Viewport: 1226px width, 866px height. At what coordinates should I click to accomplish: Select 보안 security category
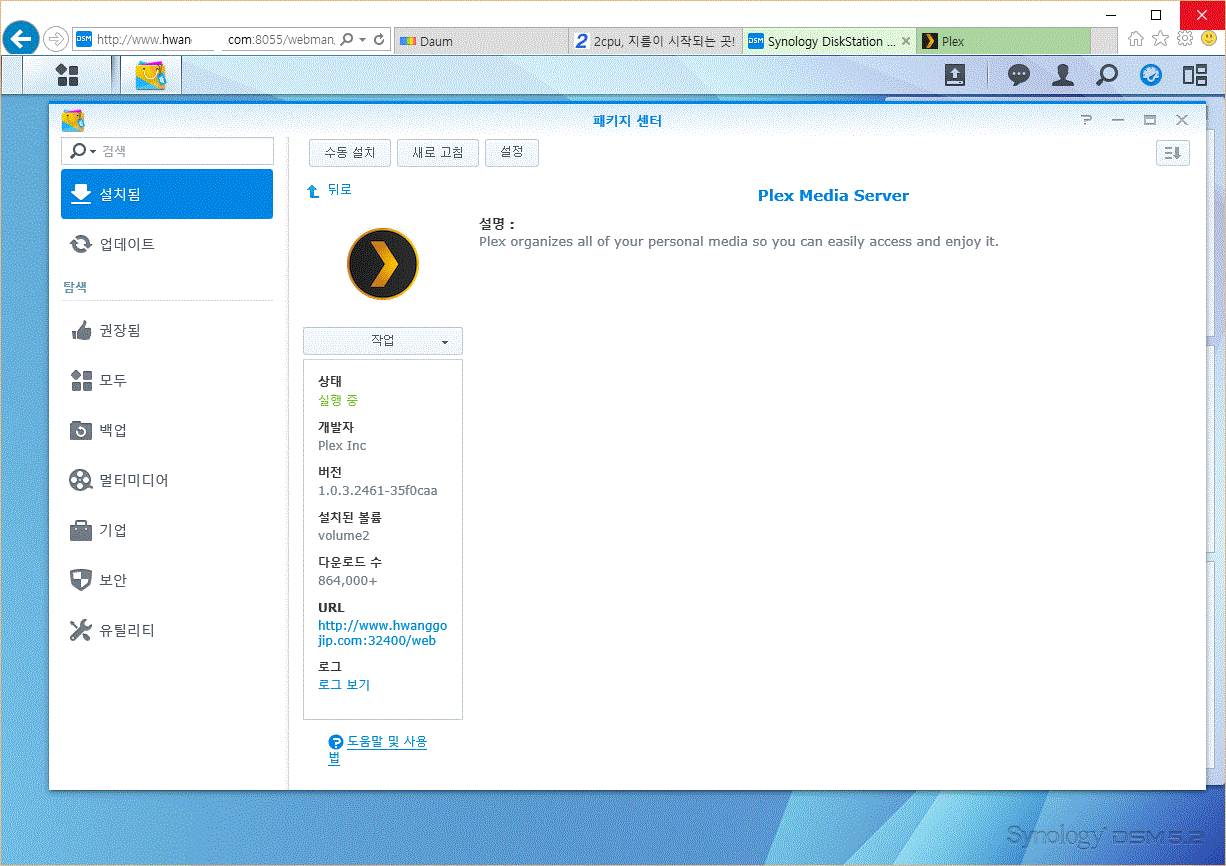coord(167,580)
